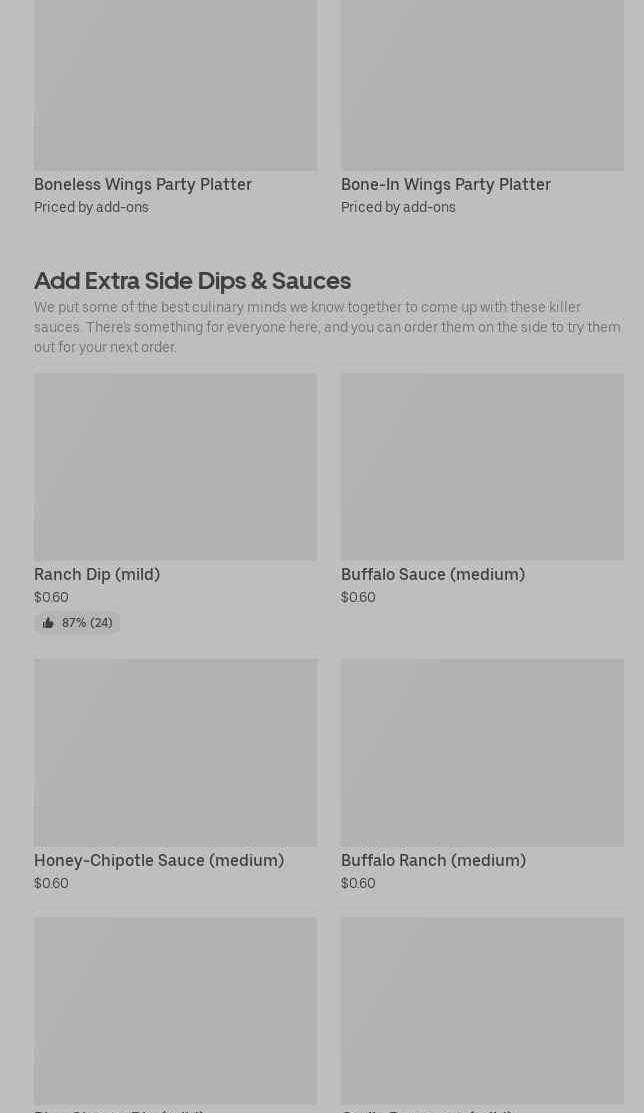Image resolution: width=644 pixels, height=1113 pixels.
Task: Click "Priced by add-ons" under Bone-In Wings platter
Action: [398, 208]
